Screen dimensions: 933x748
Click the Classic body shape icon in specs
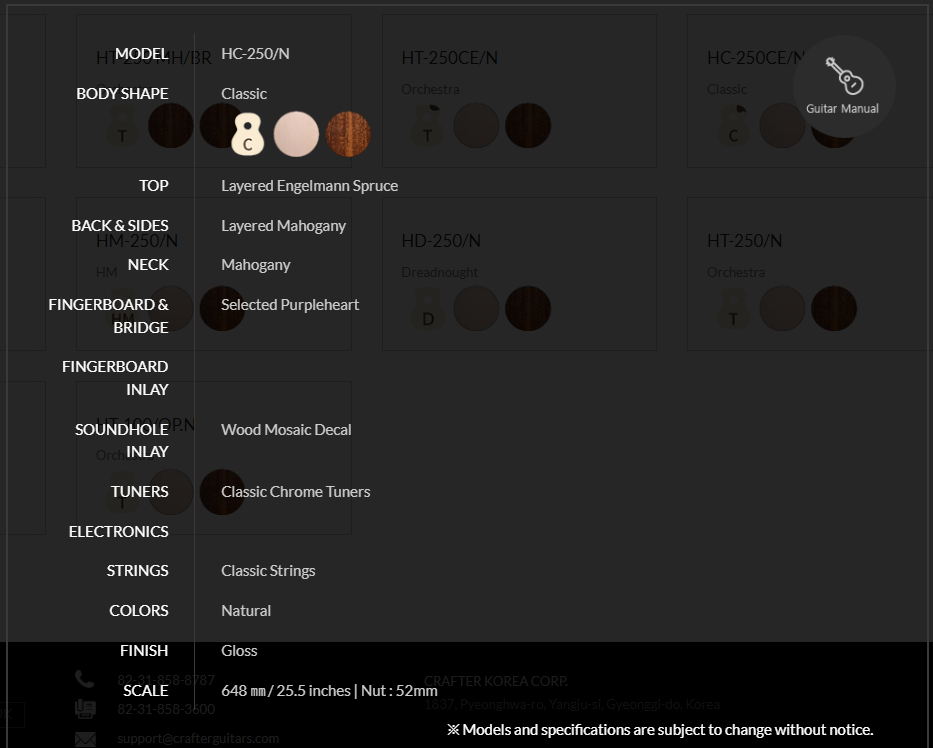248,134
